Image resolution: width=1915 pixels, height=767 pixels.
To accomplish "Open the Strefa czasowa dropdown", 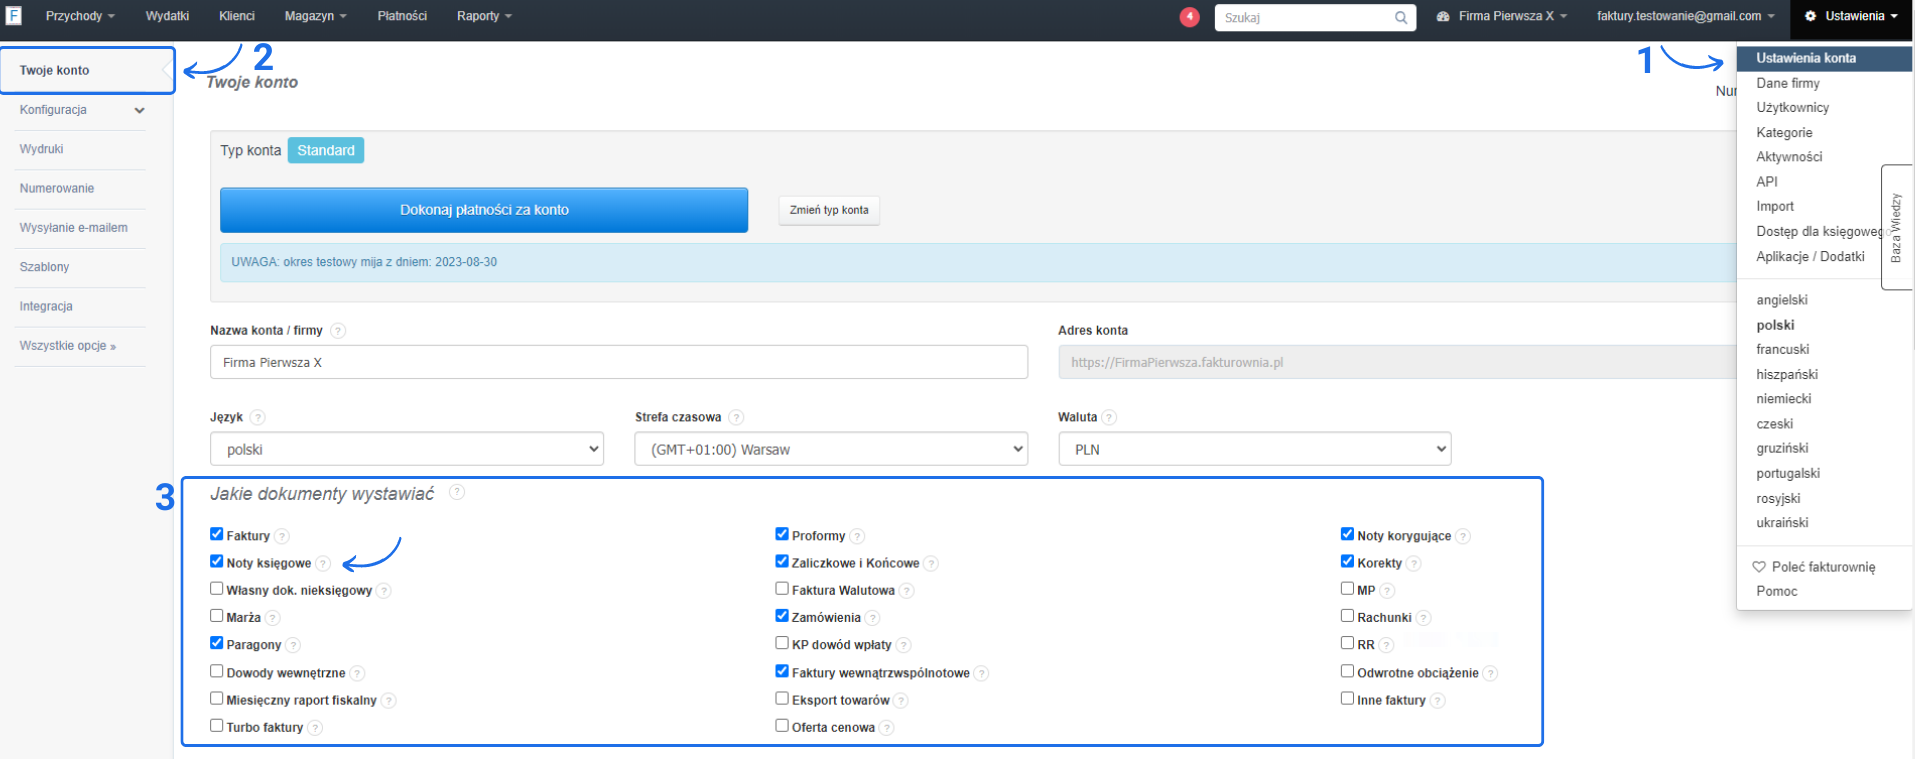I will pyautogui.click(x=830, y=449).
